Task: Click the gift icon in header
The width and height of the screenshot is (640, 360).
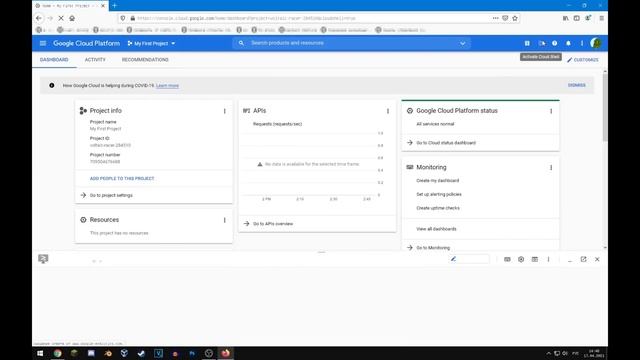Action: 527,43
